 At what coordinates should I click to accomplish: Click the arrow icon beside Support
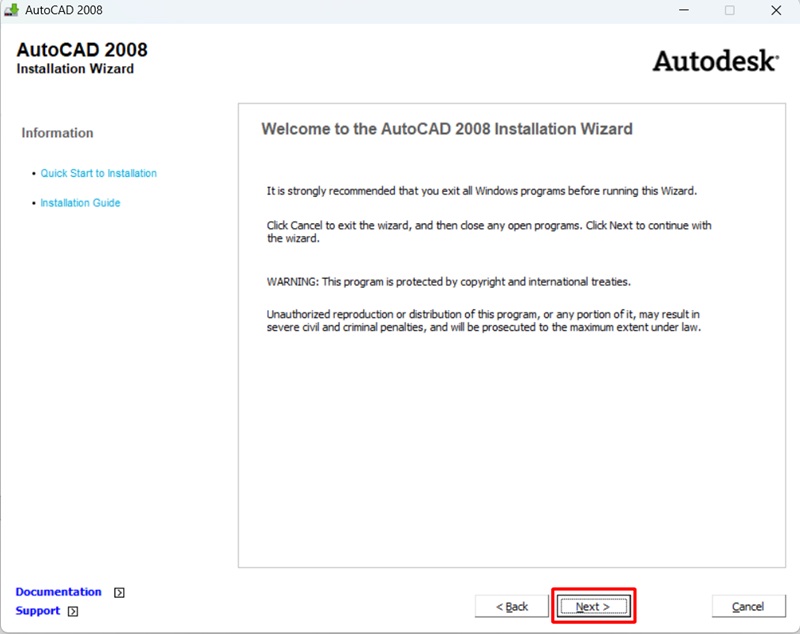click(x=73, y=611)
